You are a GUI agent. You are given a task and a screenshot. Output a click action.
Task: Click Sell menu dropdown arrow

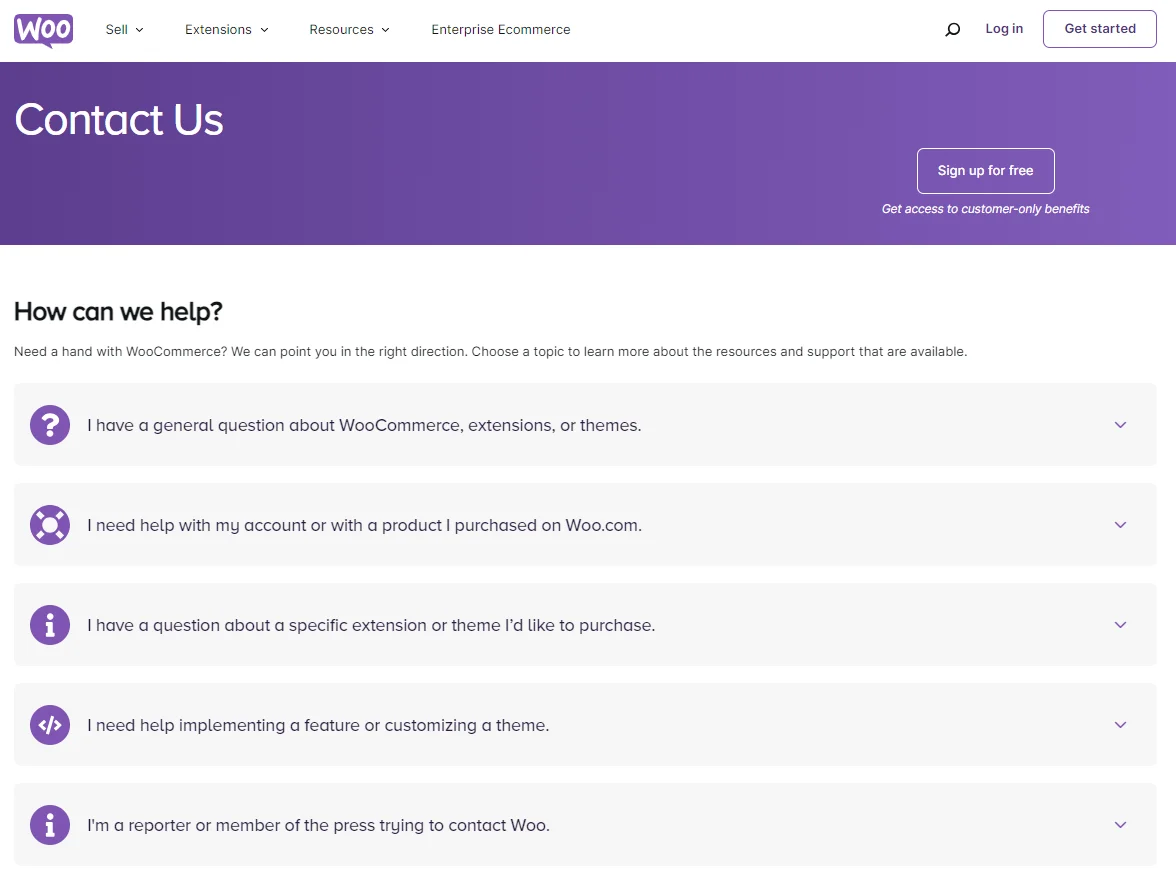point(140,30)
